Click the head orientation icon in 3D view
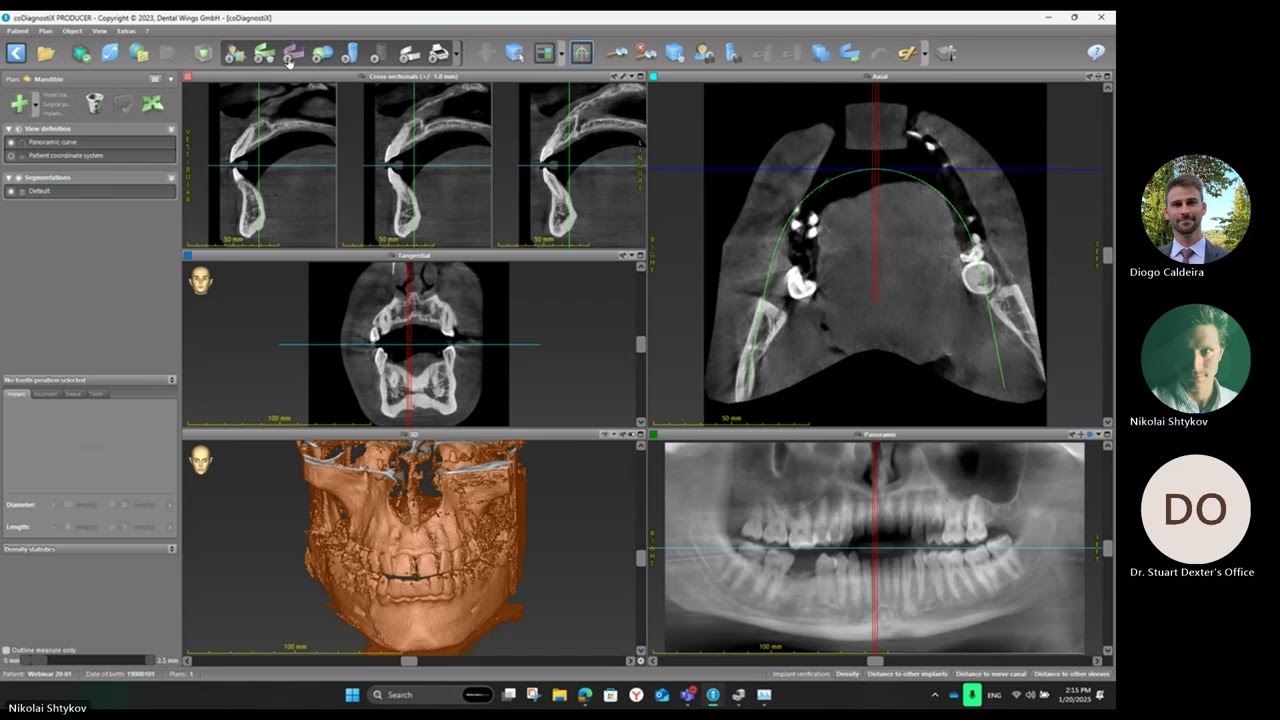This screenshot has width=1280, height=720. [x=201, y=460]
